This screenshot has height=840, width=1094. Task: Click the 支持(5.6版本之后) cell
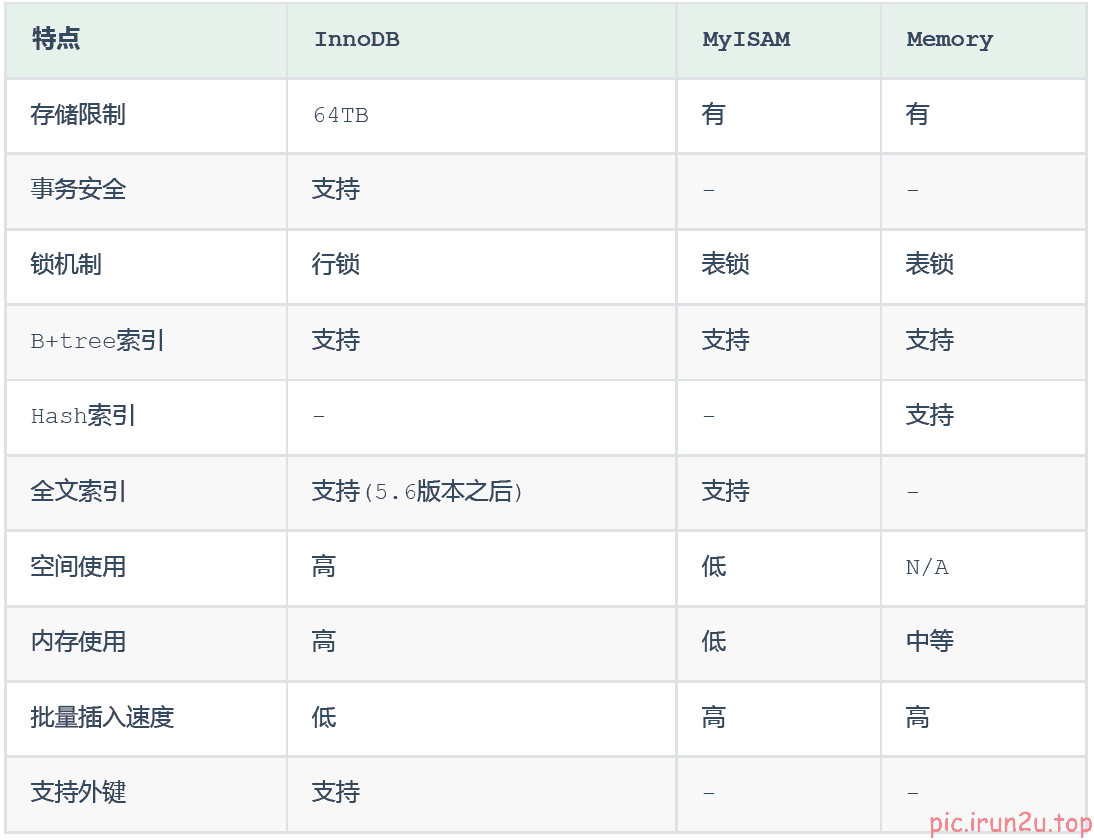418,492
